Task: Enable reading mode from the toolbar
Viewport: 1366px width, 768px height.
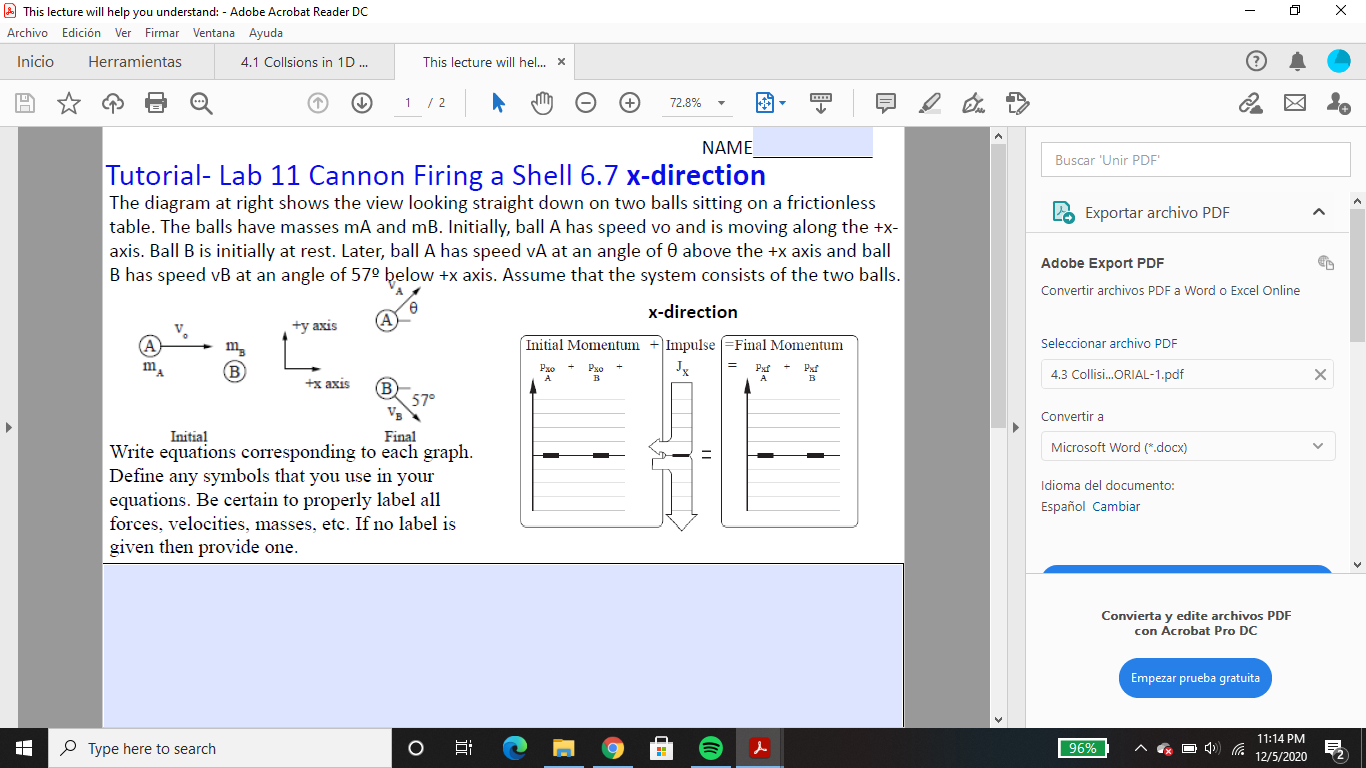Action: [x=821, y=103]
